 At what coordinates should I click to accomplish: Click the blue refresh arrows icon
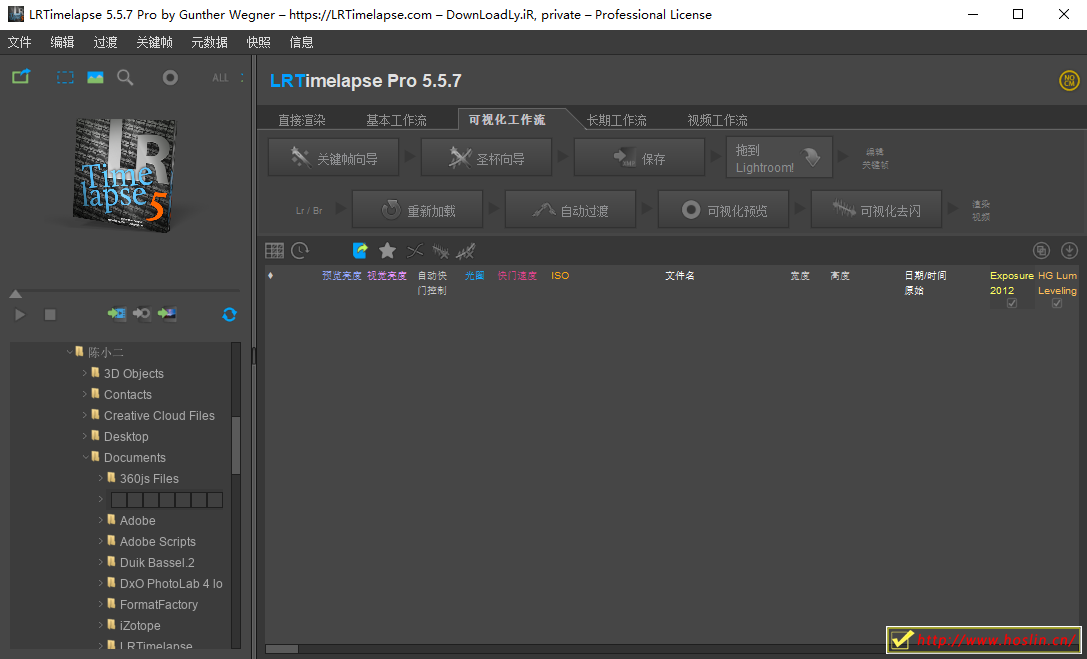229,315
